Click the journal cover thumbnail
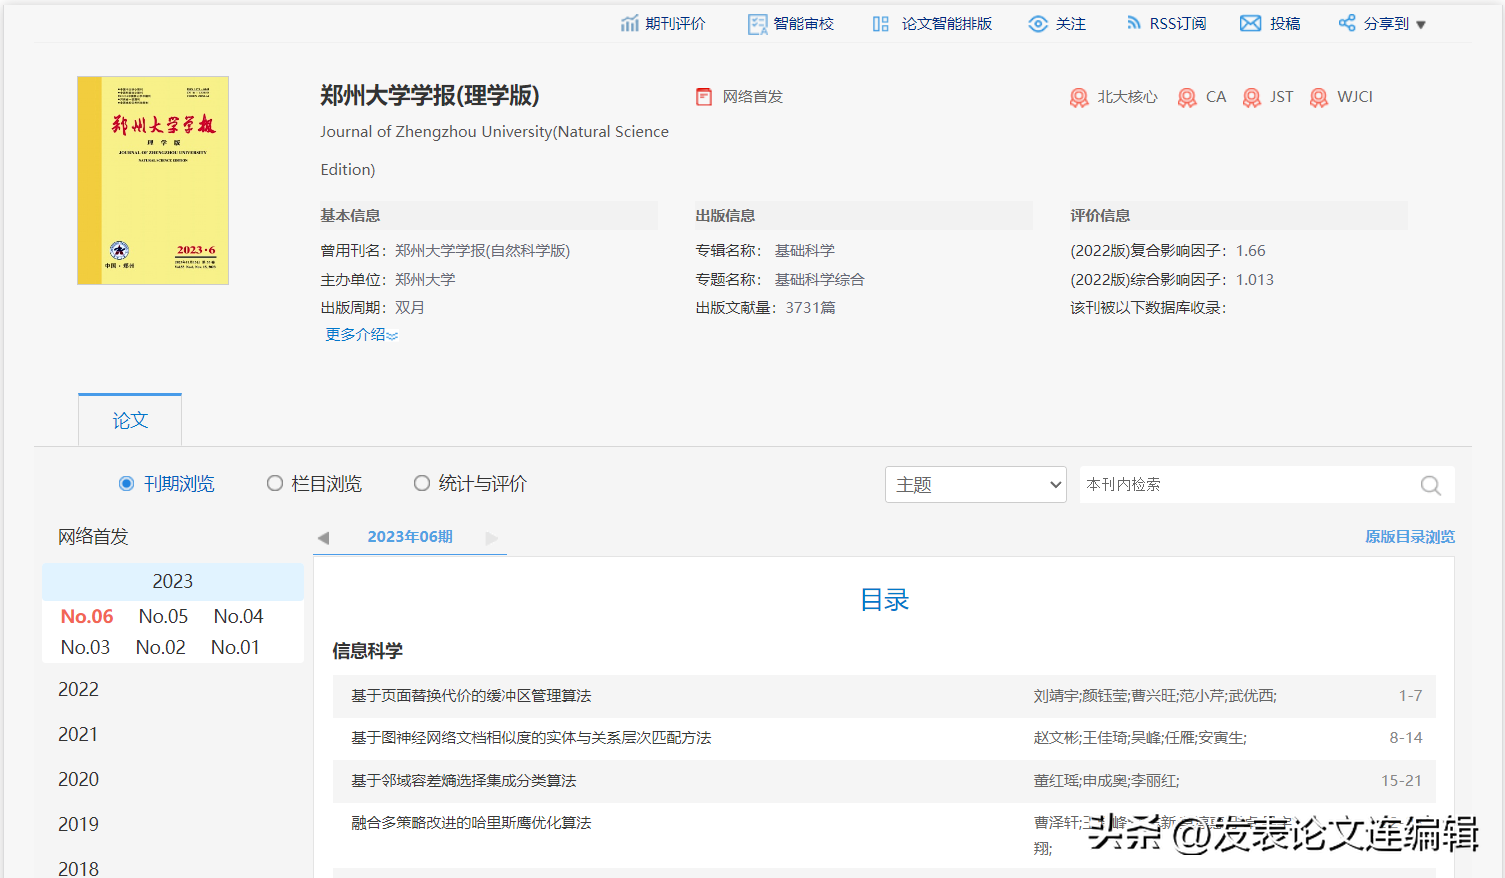This screenshot has width=1505, height=878. pyautogui.click(x=153, y=181)
